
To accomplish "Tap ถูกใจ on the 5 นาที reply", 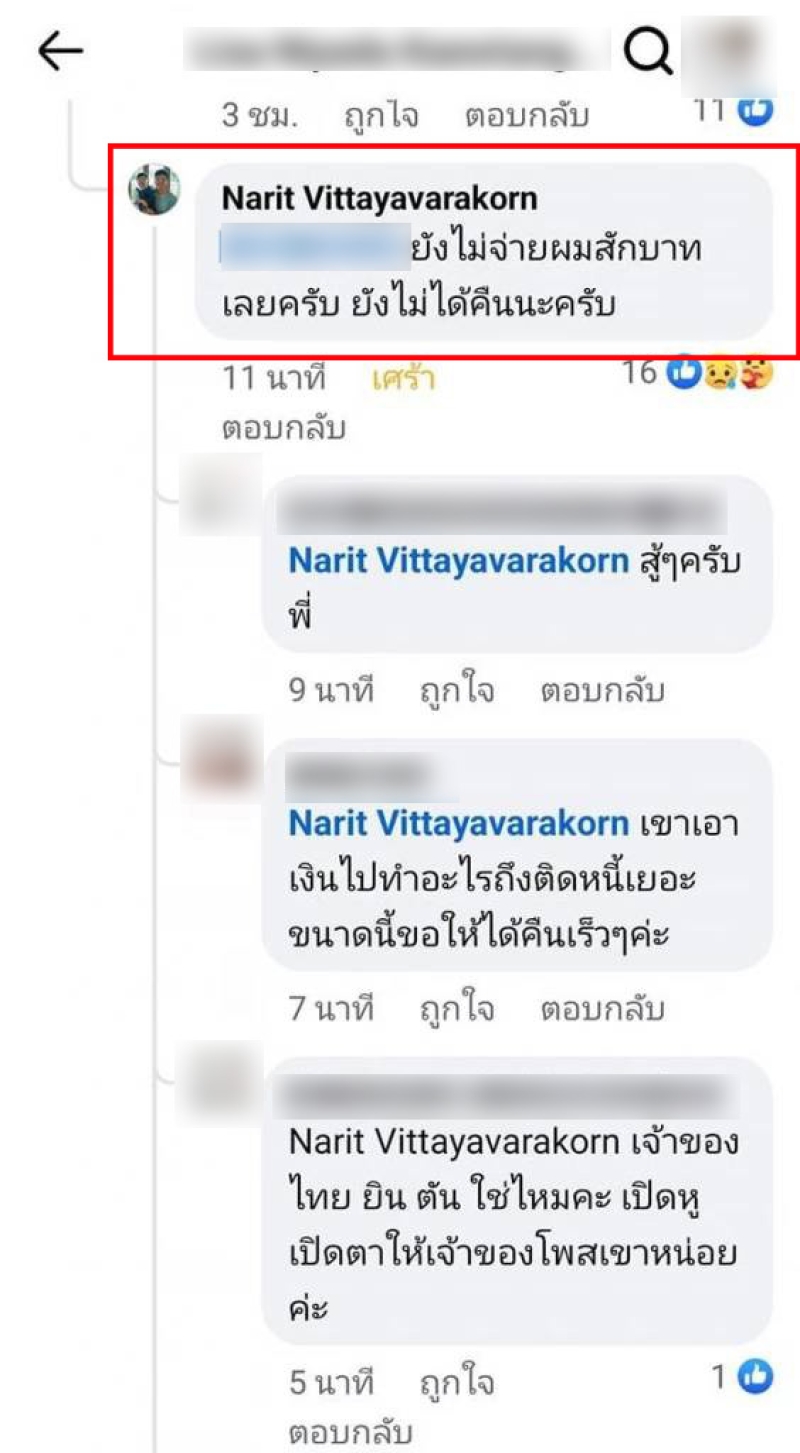I will (457, 1383).
